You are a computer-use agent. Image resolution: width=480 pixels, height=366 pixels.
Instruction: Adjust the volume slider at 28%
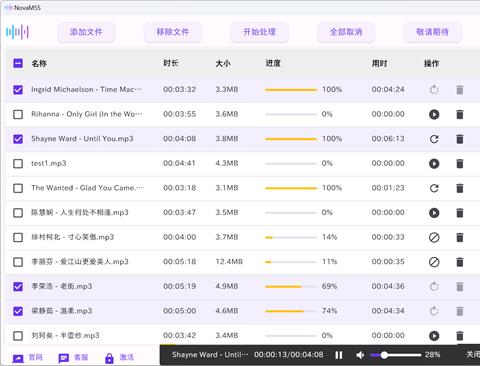(x=396, y=355)
